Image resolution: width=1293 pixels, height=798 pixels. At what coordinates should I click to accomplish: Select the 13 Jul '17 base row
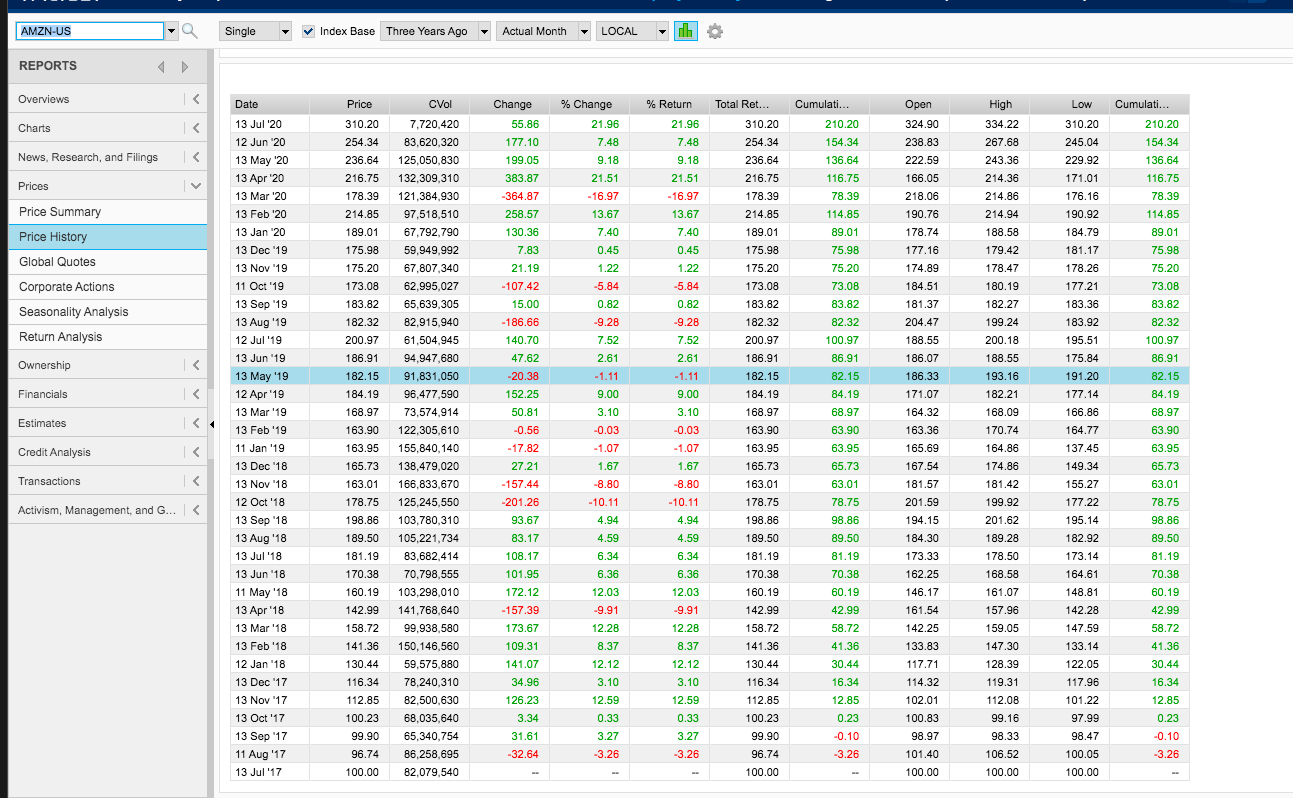tap(710, 772)
